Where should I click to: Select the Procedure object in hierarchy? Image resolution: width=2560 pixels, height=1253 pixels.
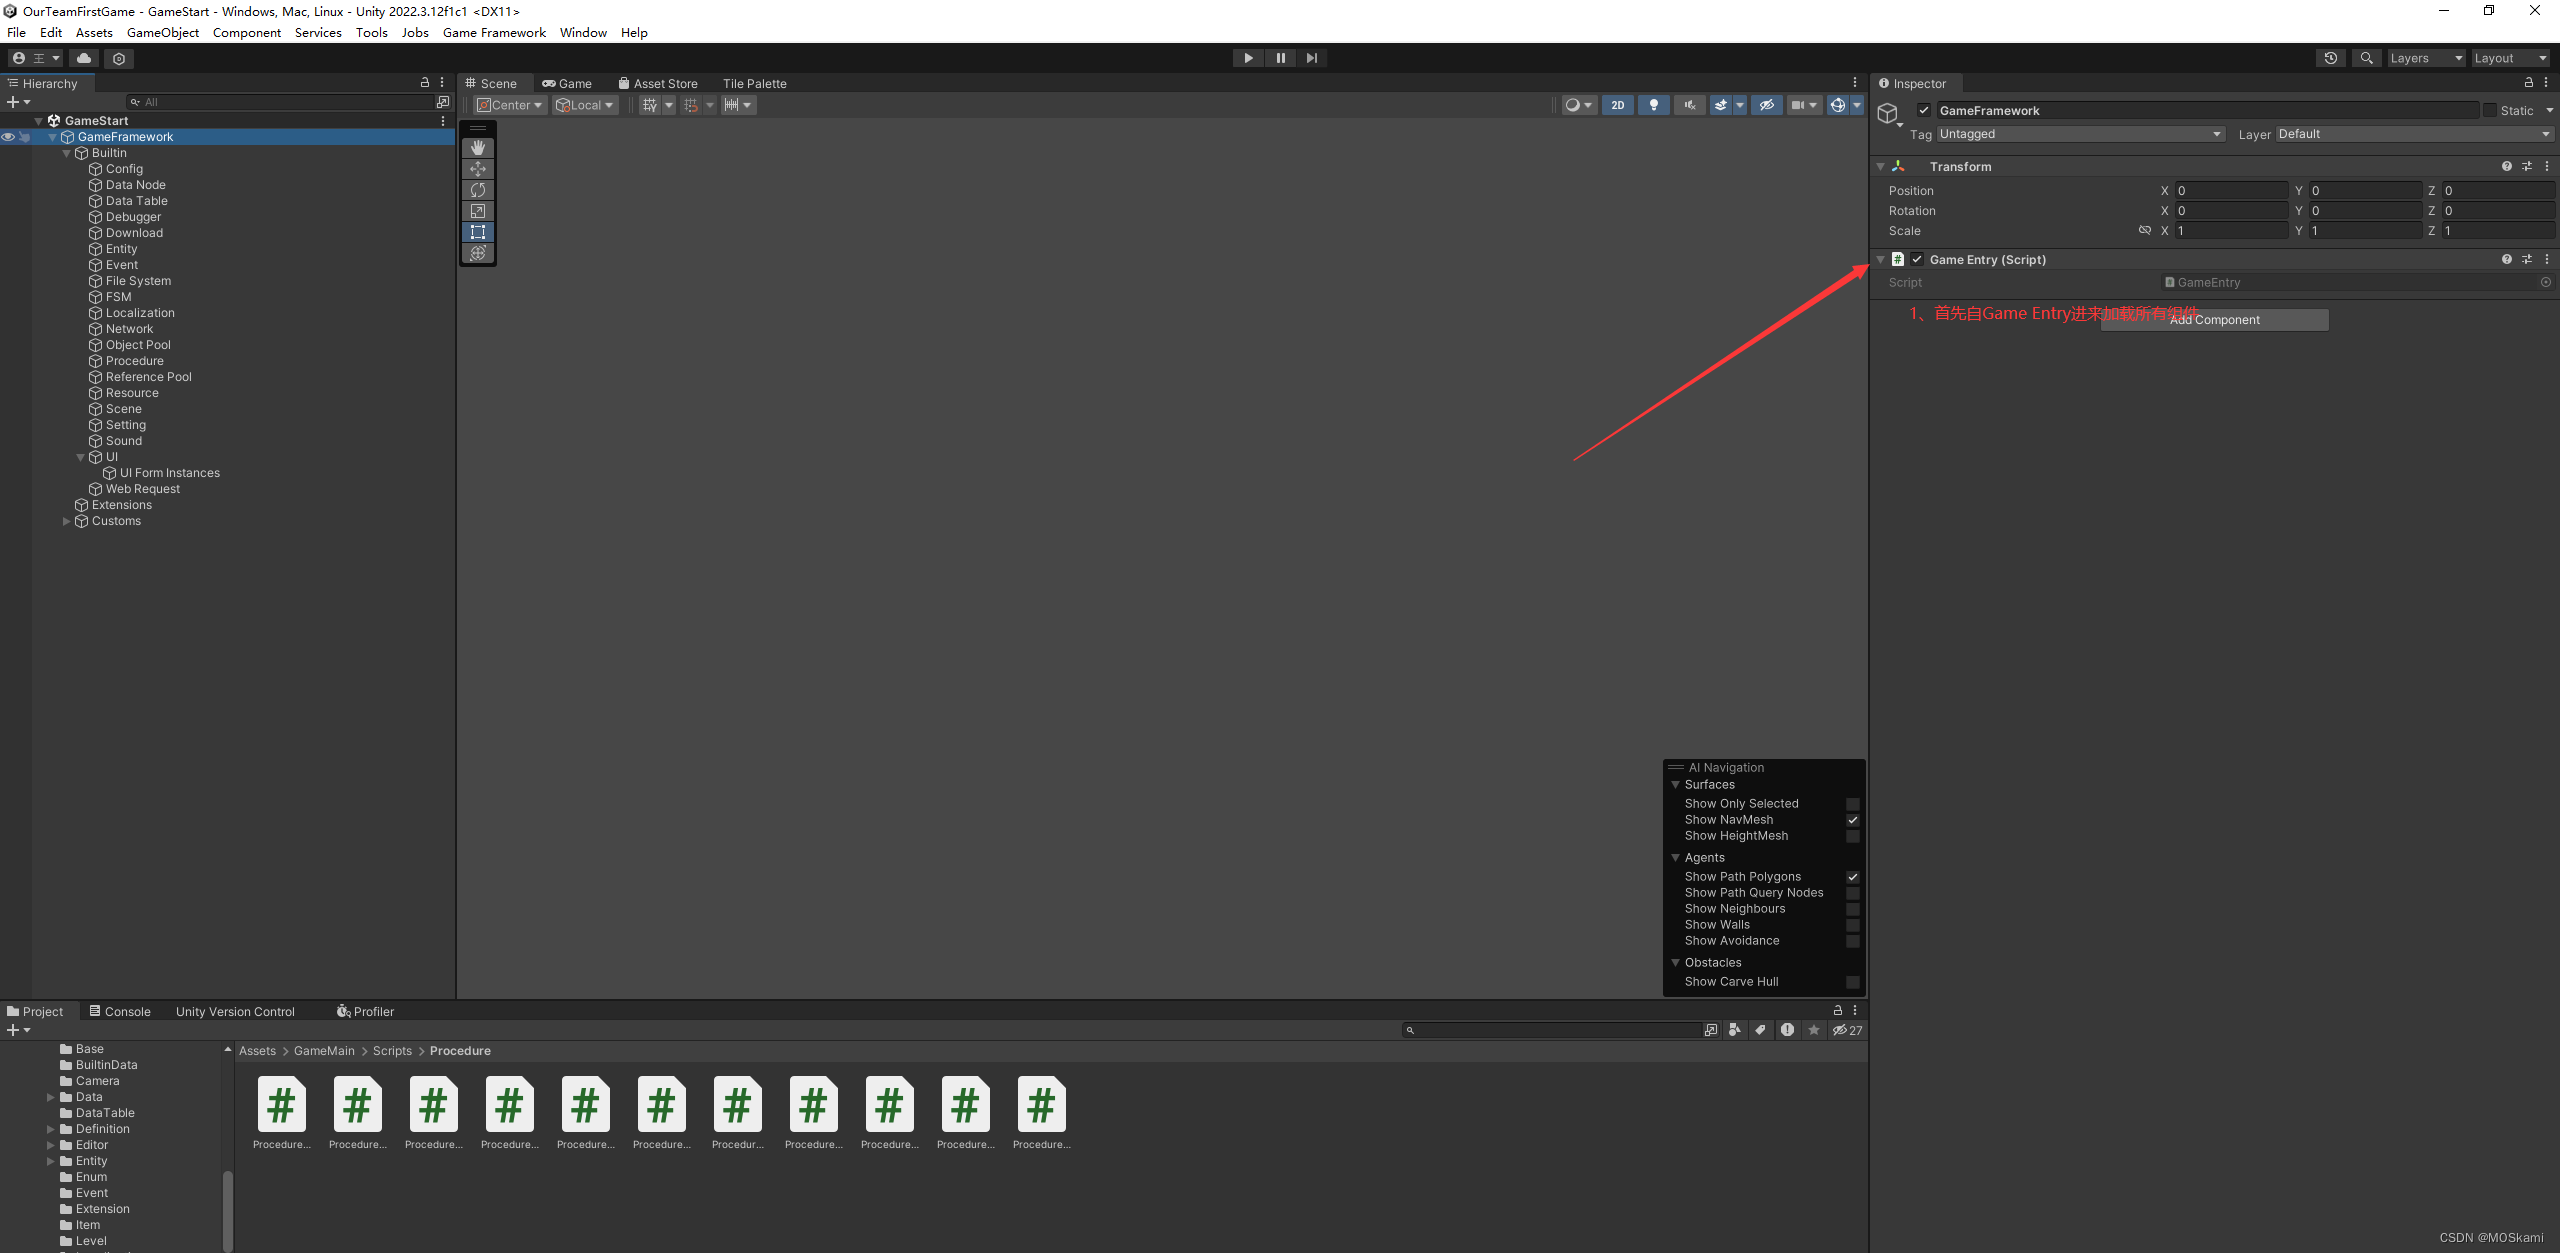click(134, 361)
